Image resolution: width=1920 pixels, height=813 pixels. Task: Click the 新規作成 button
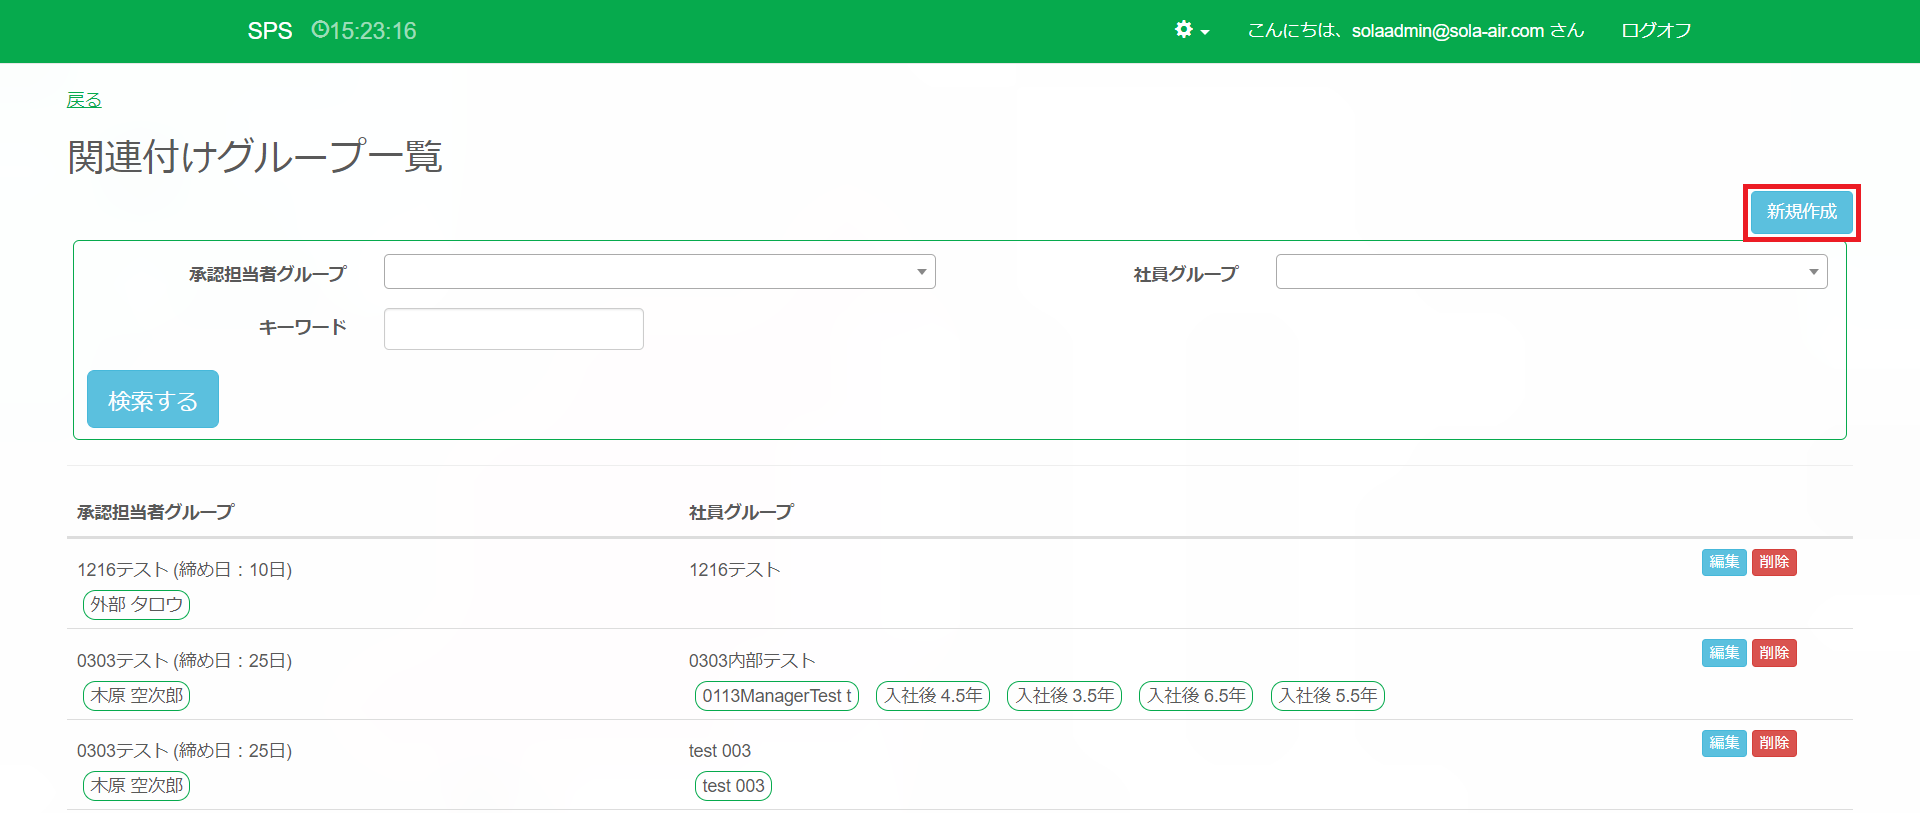(x=1801, y=212)
